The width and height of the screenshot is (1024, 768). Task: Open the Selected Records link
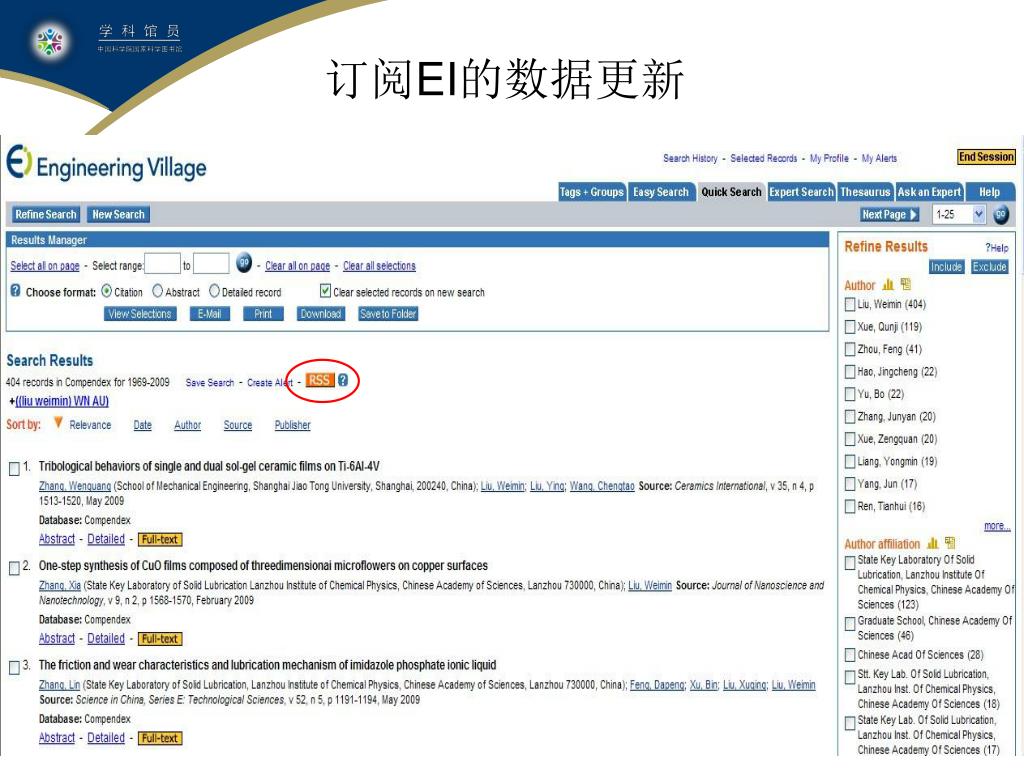click(x=763, y=158)
